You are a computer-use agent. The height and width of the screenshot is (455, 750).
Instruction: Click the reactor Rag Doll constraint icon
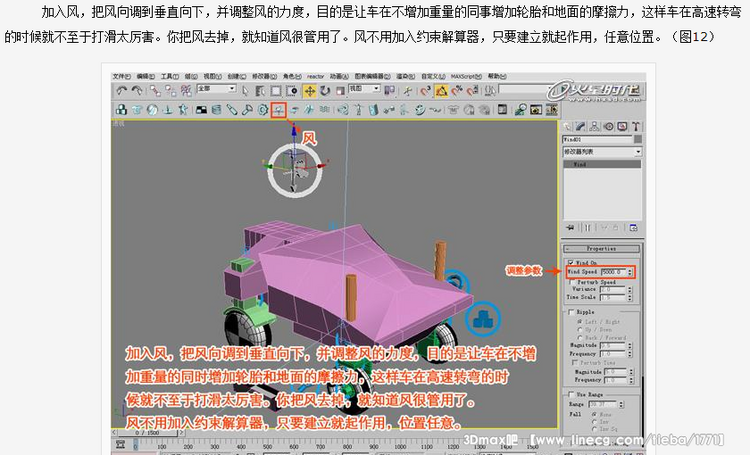(x=358, y=110)
